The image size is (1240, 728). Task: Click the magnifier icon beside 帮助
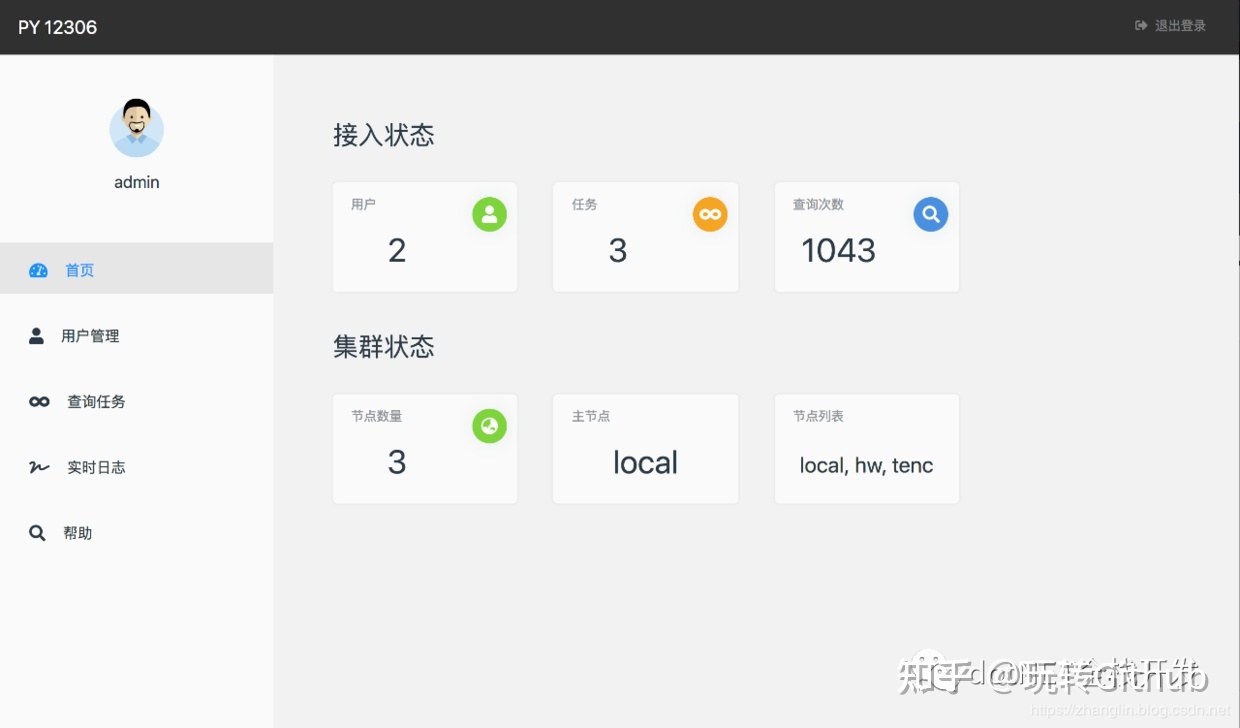coord(37,533)
